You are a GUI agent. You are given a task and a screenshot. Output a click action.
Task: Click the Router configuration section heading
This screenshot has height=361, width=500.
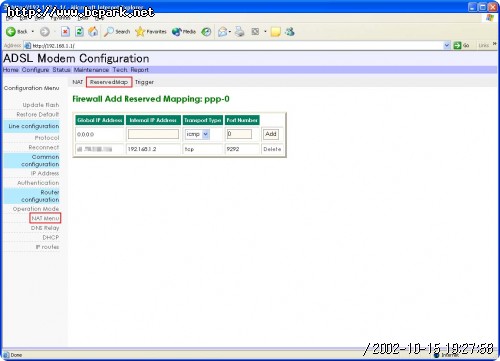pos(40,196)
